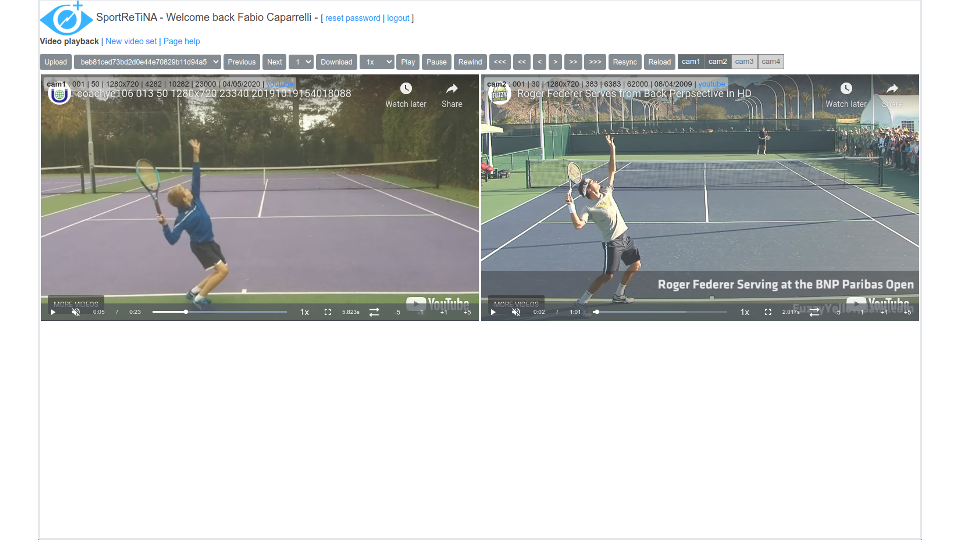The height and width of the screenshot is (540, 960).
Task: Click the toolbar Pause button
Action: pyautogui.click(x=437, y=62)
